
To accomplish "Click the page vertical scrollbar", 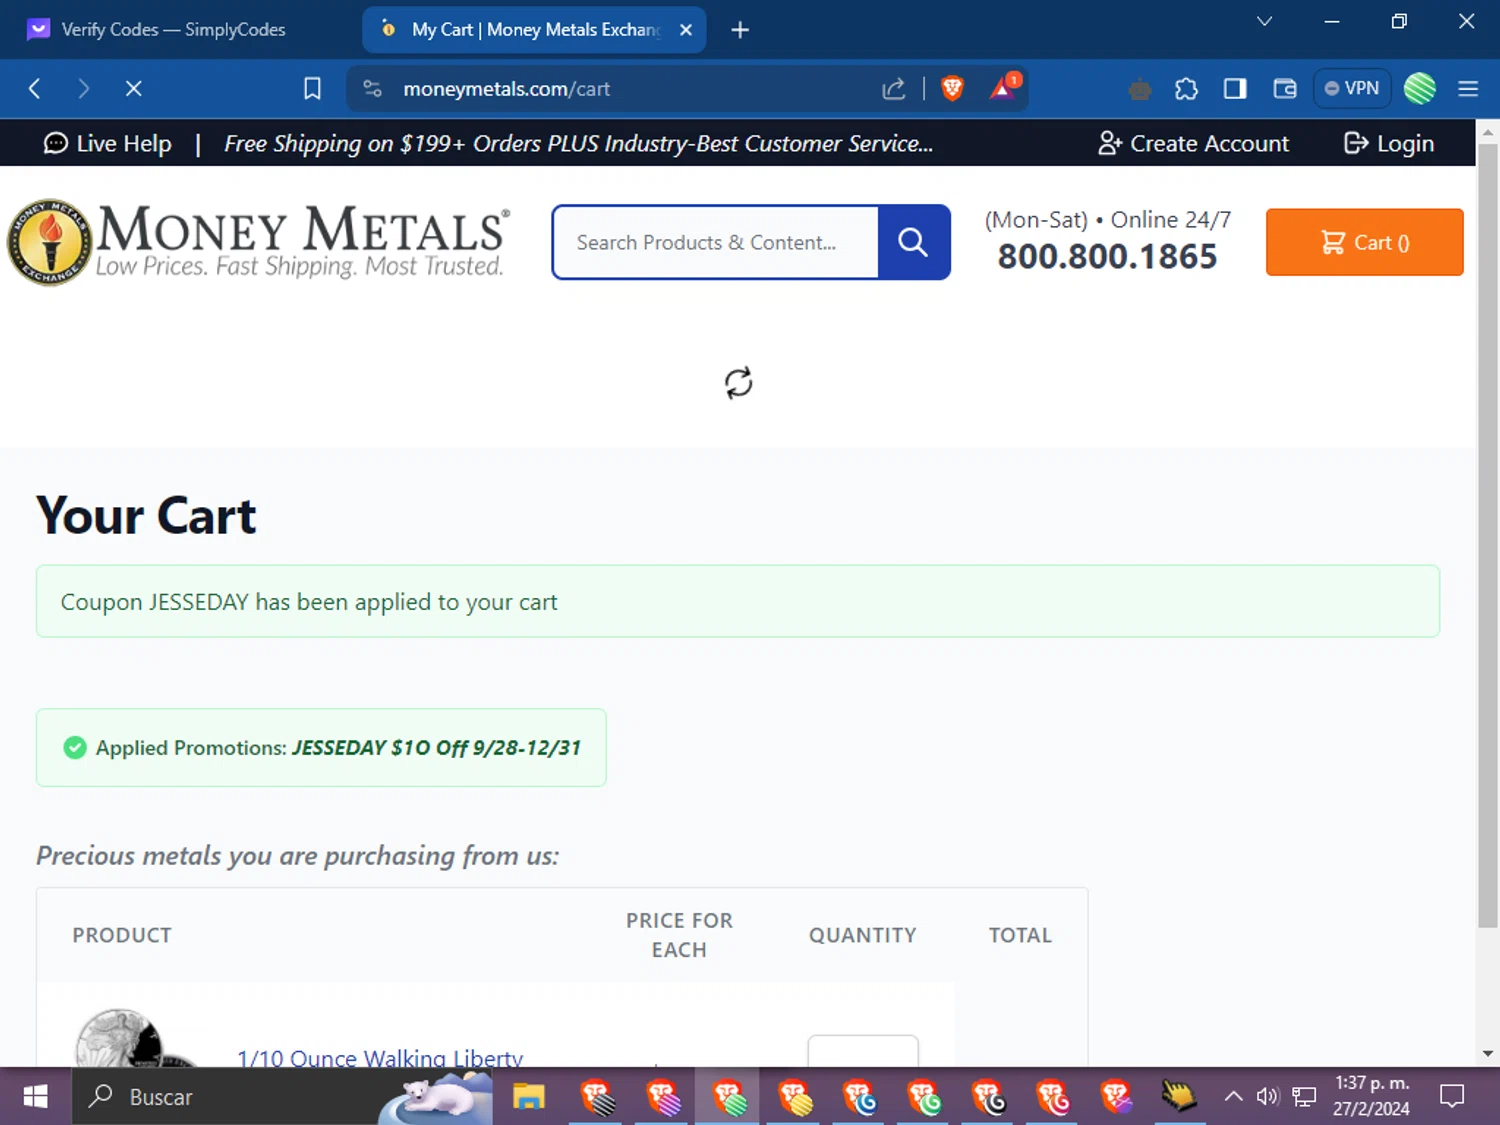I will pyautogui.click(x=1487, y=535).
